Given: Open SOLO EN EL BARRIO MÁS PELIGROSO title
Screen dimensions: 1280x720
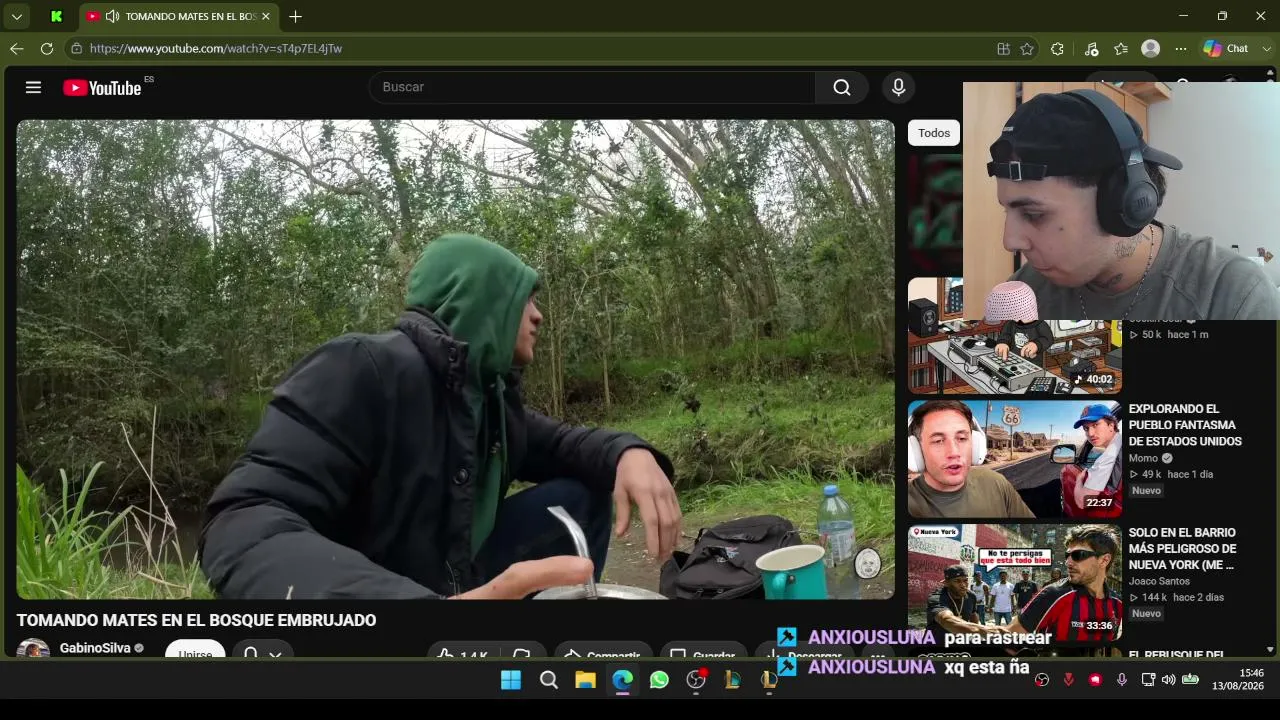Looking at the screenshot, I should 1183,549.
